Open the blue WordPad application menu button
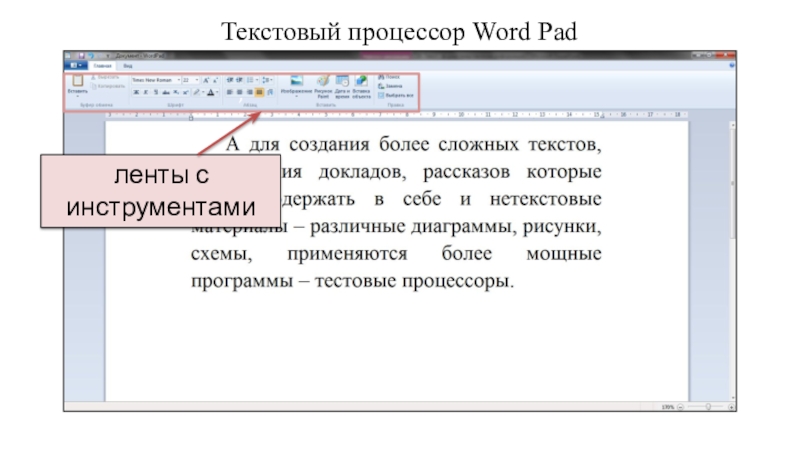Image resolution: width=800 pixels, height=450 pixels. (75, 66)
